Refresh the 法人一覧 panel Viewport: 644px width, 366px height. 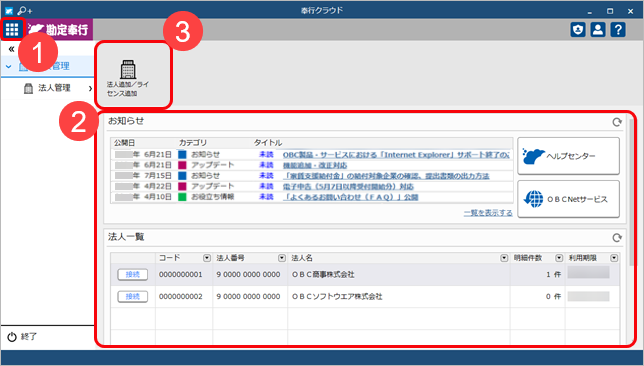616,237
